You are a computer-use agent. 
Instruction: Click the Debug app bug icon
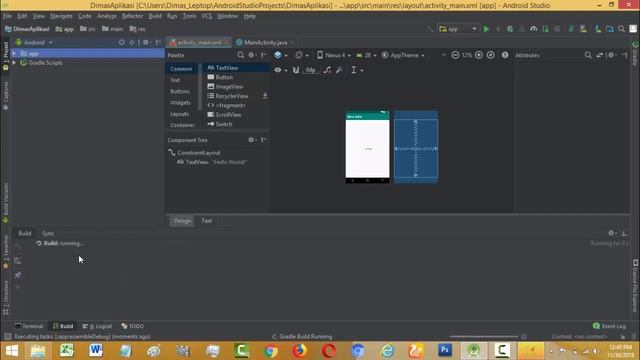coord(510,29)
